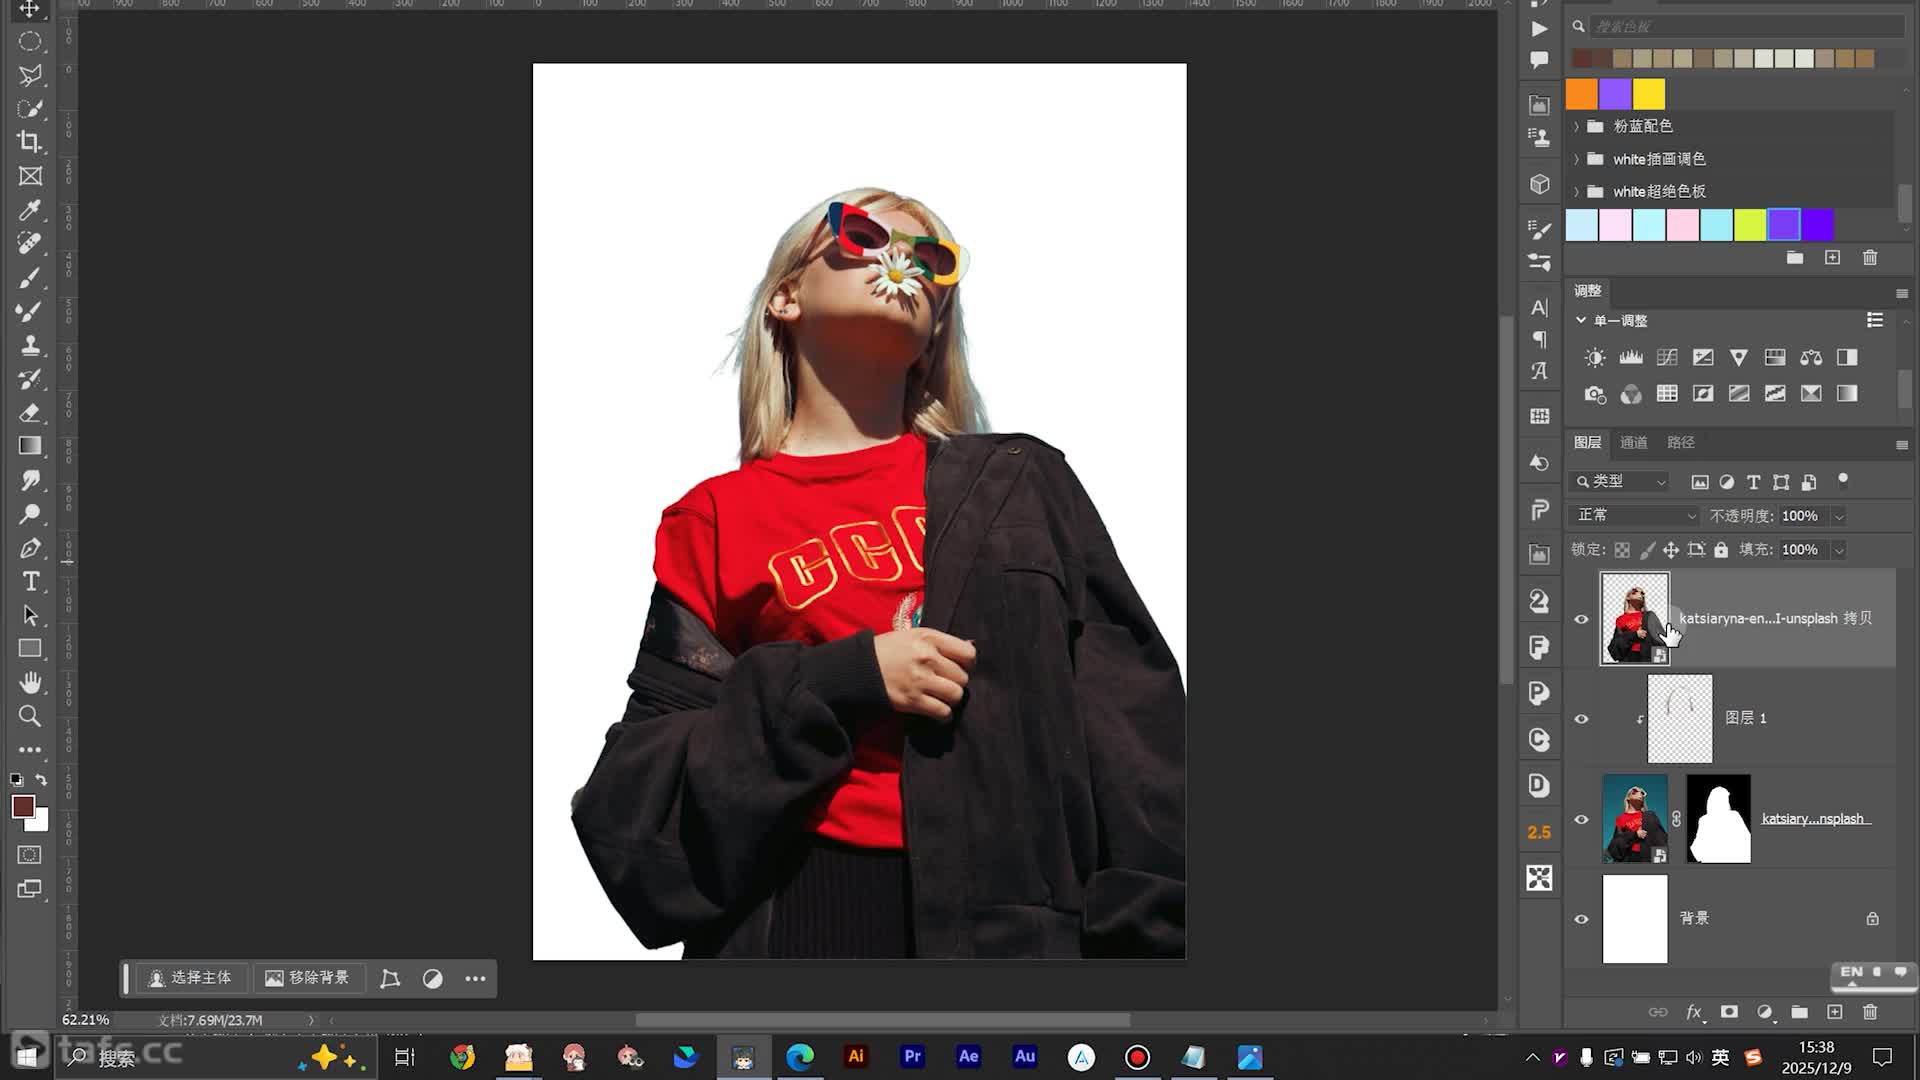1920x1080 pixels.
Task: Hide the 背景 layer
Action: click(1581, 919)
